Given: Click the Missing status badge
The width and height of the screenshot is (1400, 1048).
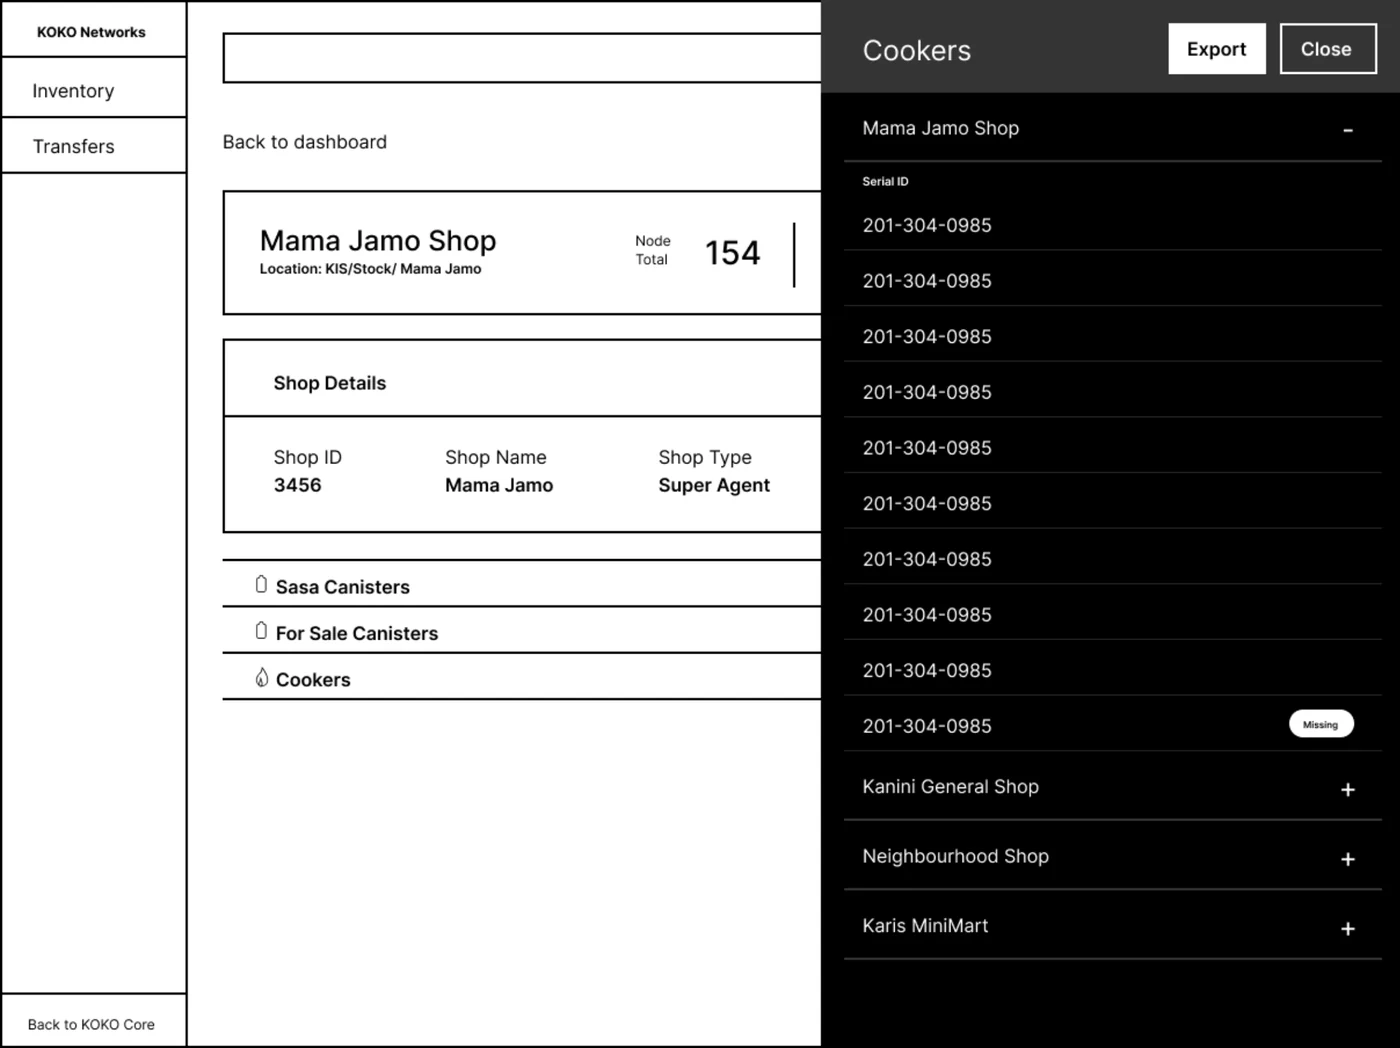Looking at the screenshot, I should click(x=1321, y=724).
